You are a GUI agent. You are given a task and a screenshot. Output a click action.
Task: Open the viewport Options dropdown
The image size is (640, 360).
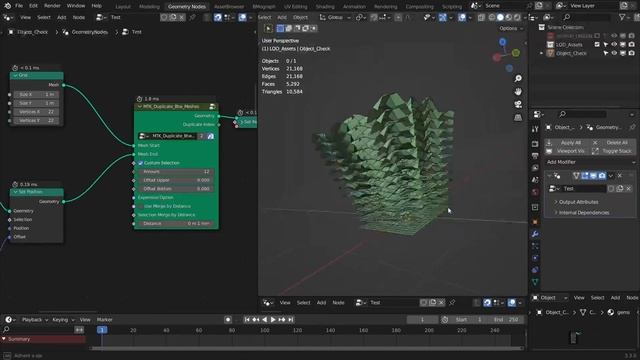(x=510, y=28)
